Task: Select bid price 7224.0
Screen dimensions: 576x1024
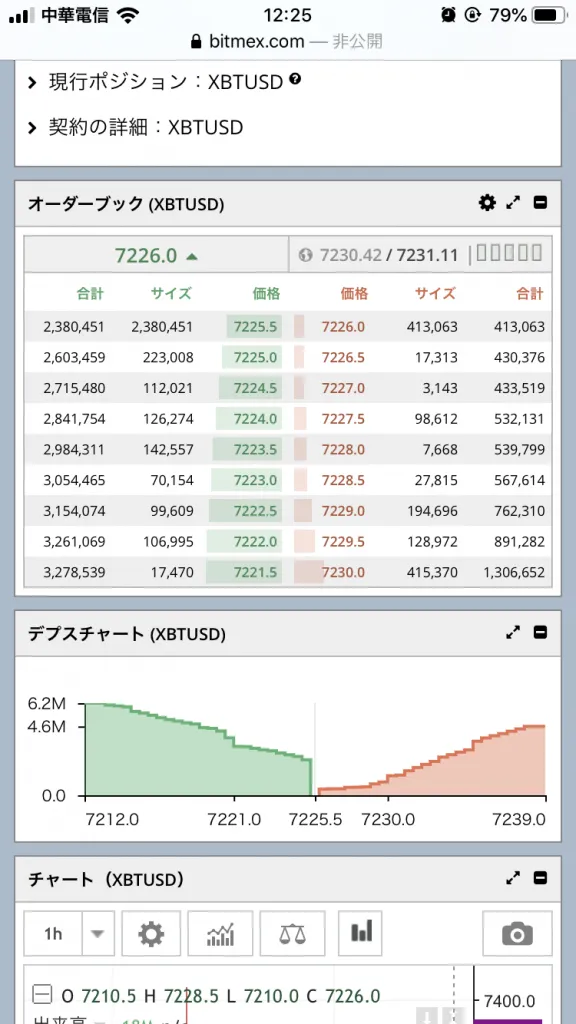Action: pos(255,419)
